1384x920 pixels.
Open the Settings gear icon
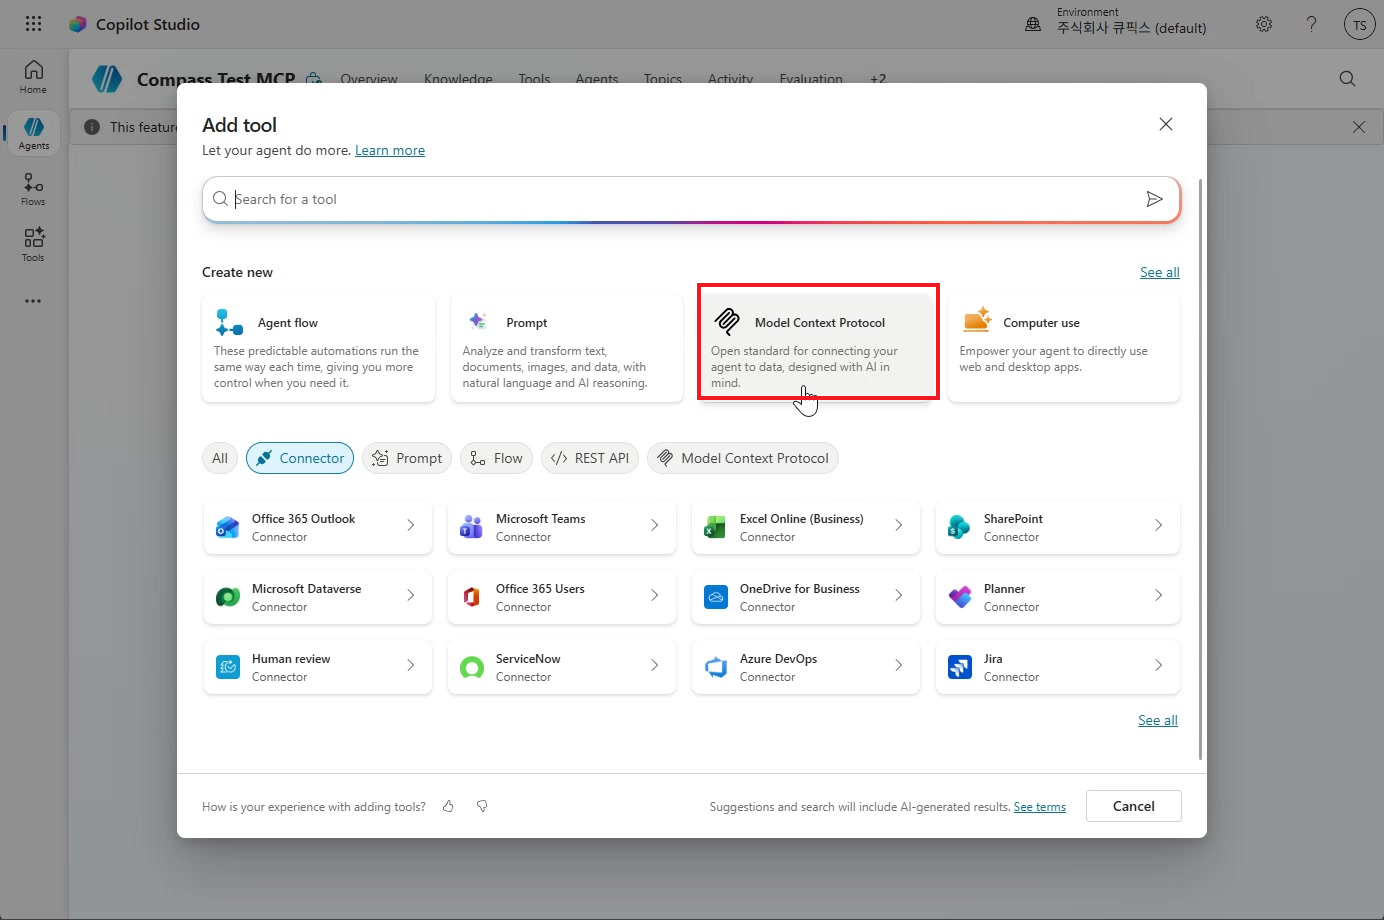point(1264,24)
